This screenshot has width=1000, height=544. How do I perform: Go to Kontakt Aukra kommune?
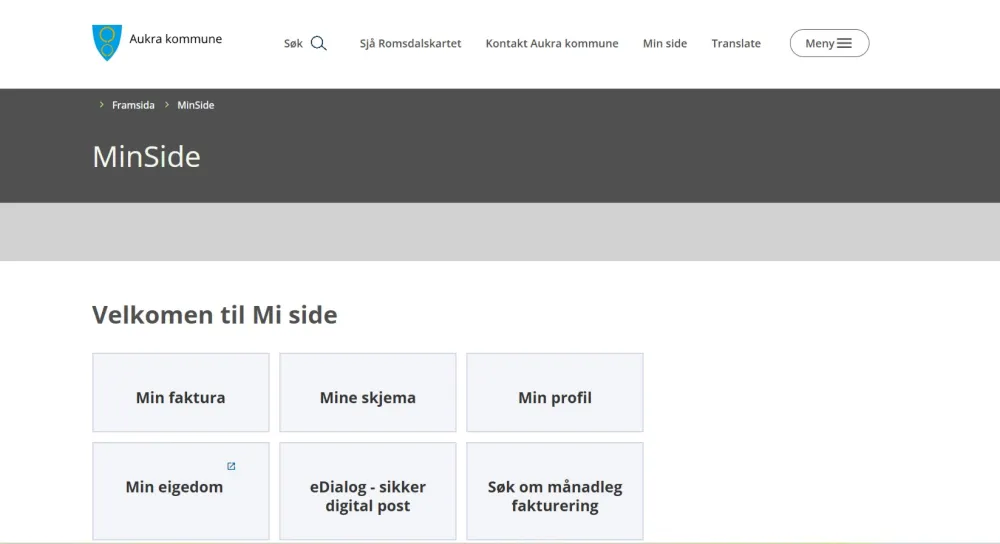pos(552,44)
